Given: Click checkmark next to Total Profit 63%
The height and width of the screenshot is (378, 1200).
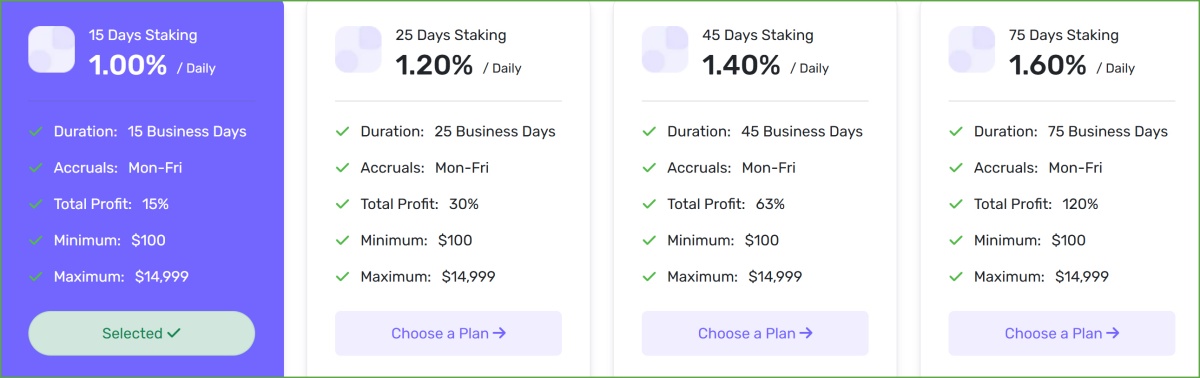Looking at the screenshot, I should pyautogui.click(x=650, y=204).
